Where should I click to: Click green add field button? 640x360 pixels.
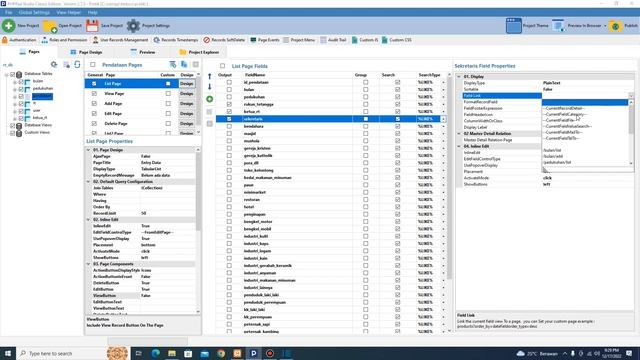[x=210, y=99]
